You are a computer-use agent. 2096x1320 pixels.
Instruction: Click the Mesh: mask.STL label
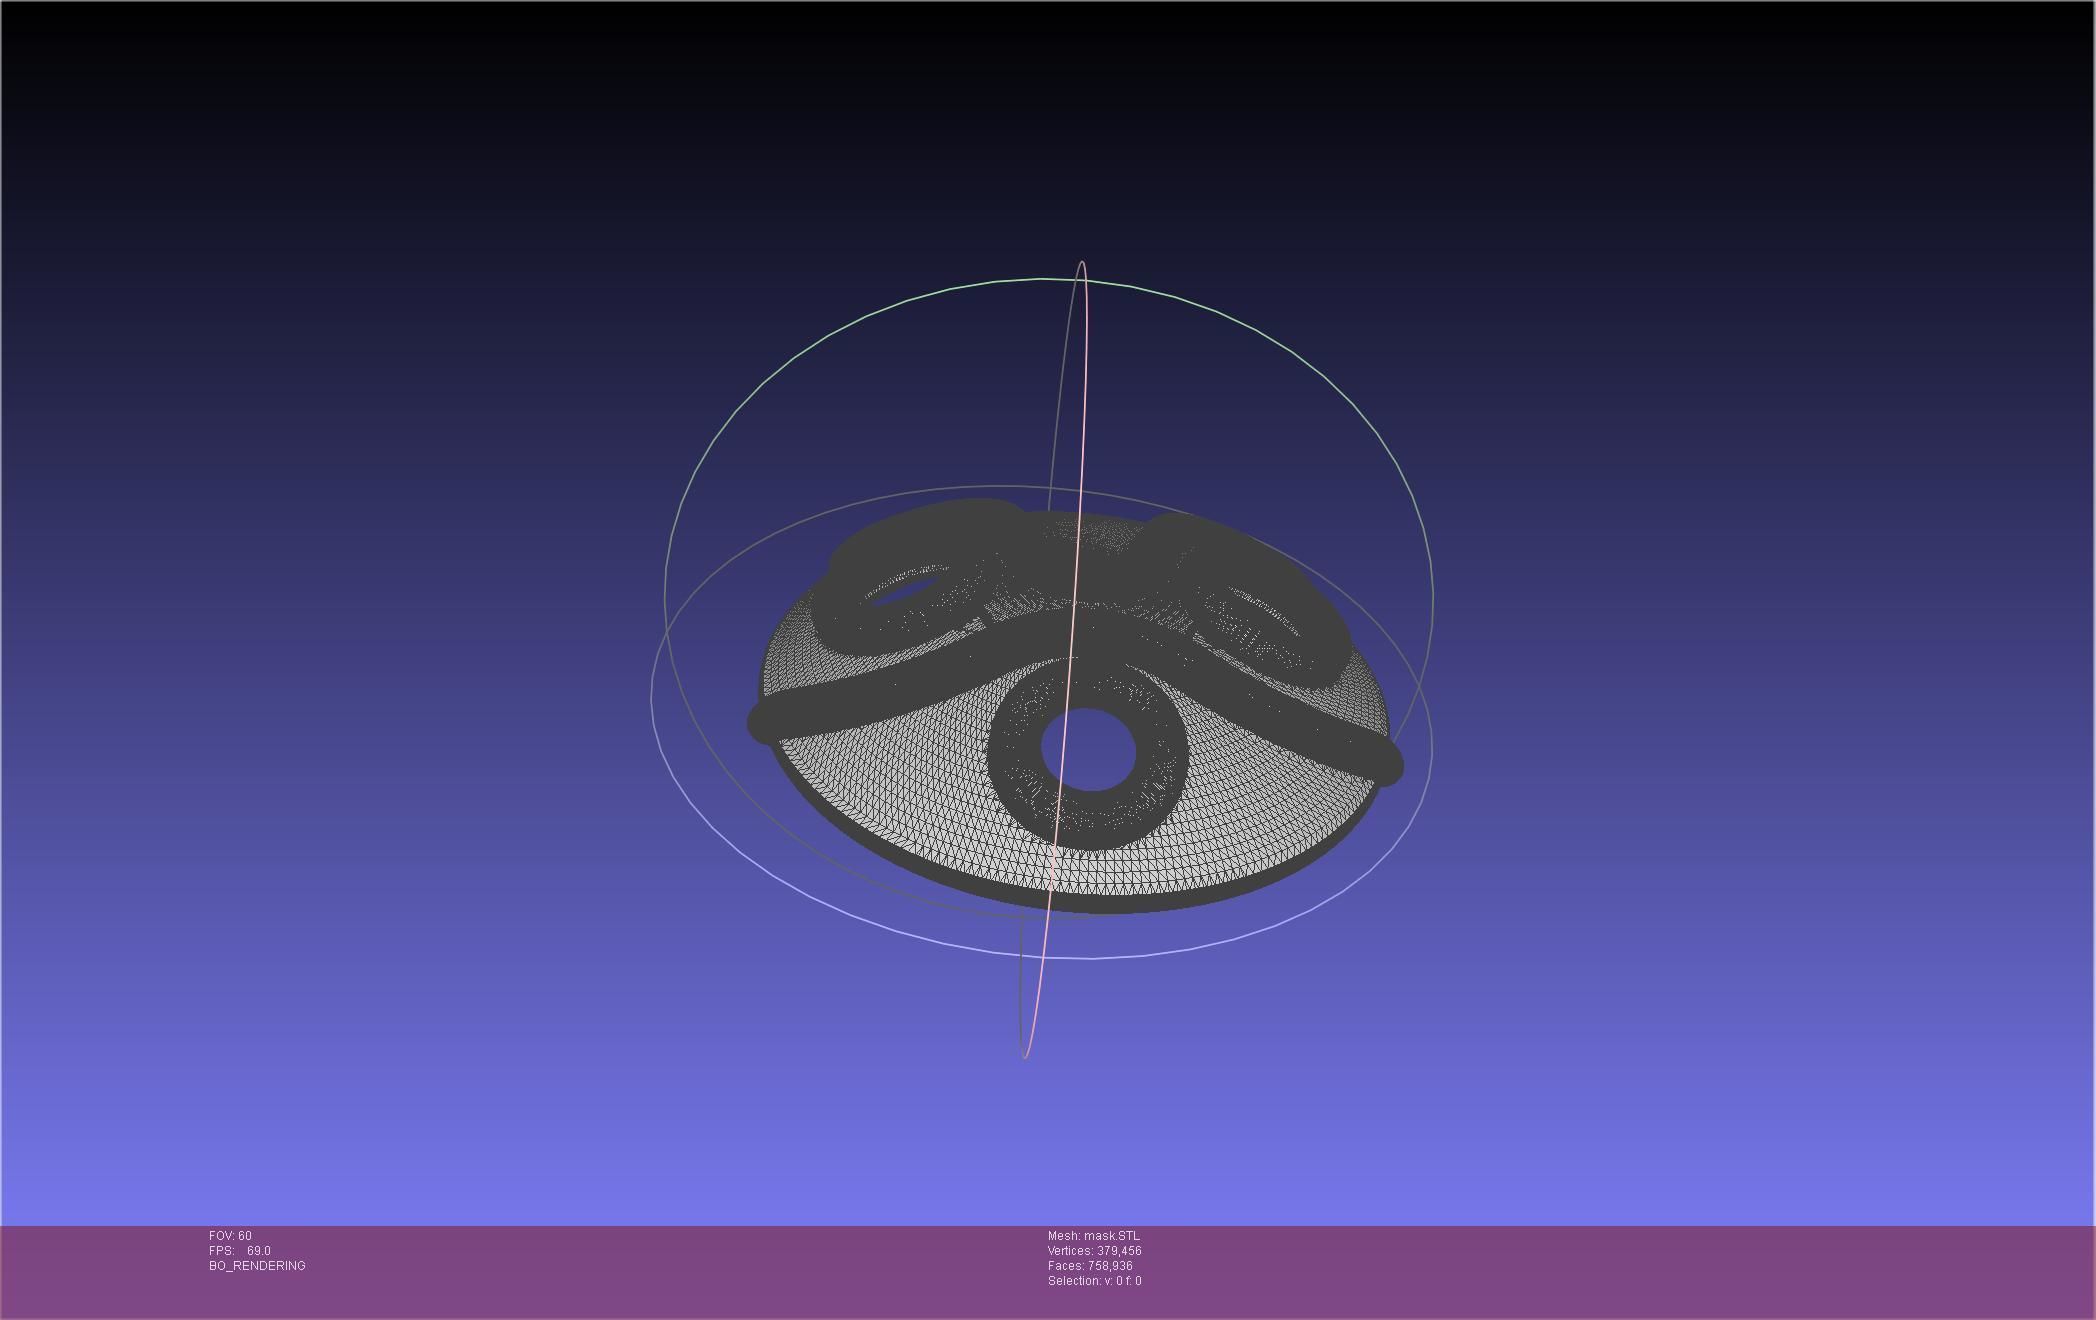[x=1093, y=1236]
